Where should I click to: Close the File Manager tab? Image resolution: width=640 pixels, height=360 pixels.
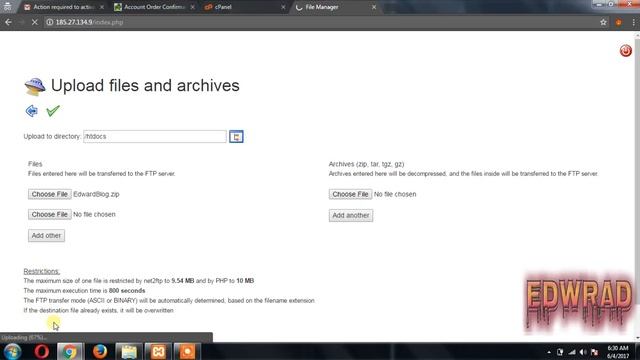(373, 7)
